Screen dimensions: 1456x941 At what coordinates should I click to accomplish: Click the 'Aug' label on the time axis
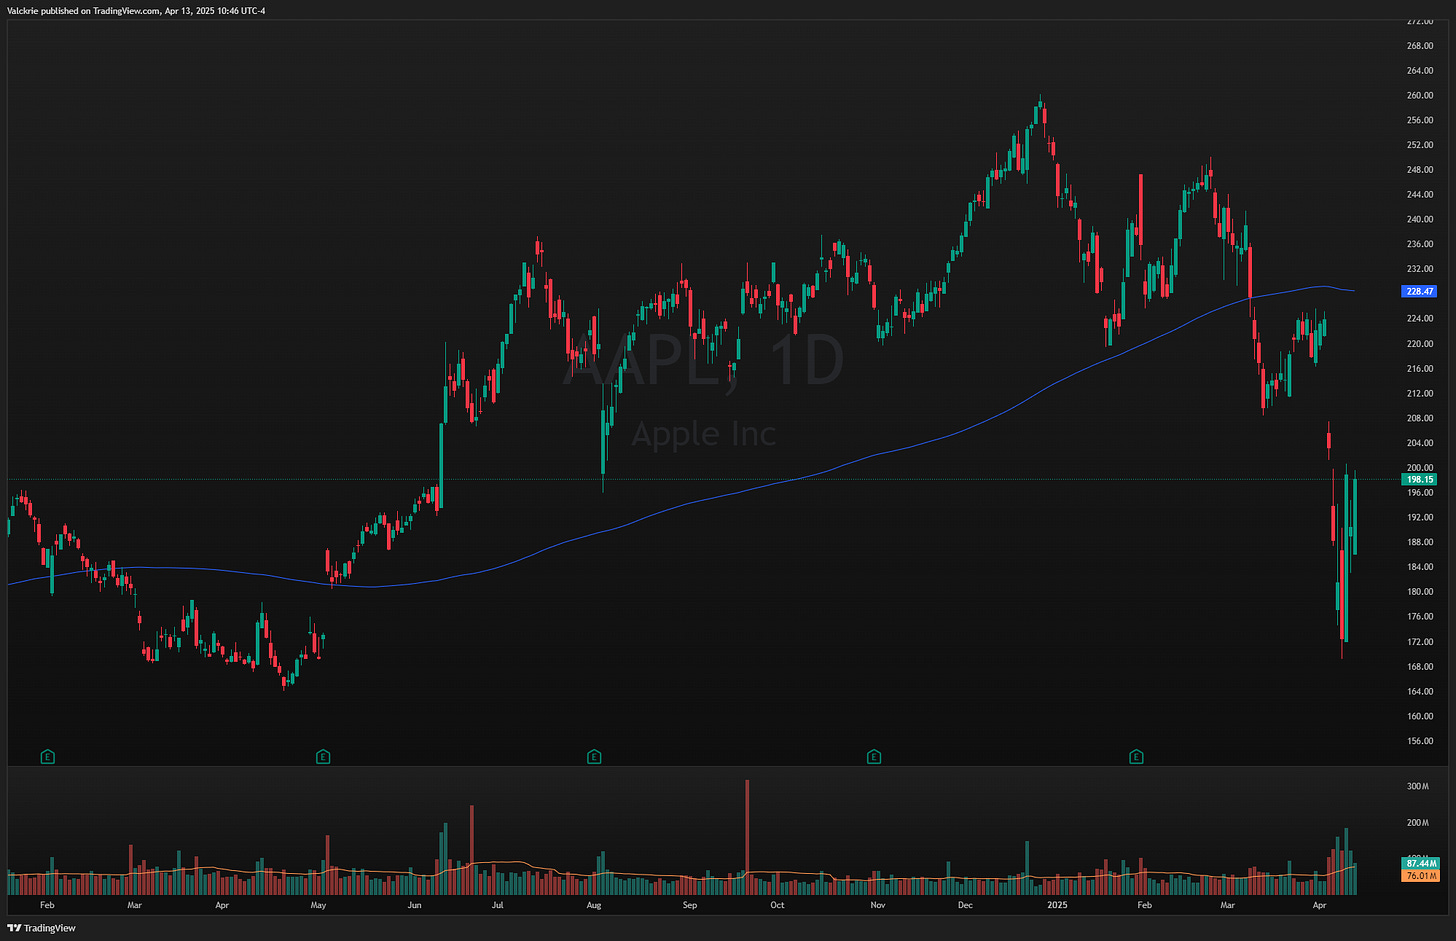point(594,905)
